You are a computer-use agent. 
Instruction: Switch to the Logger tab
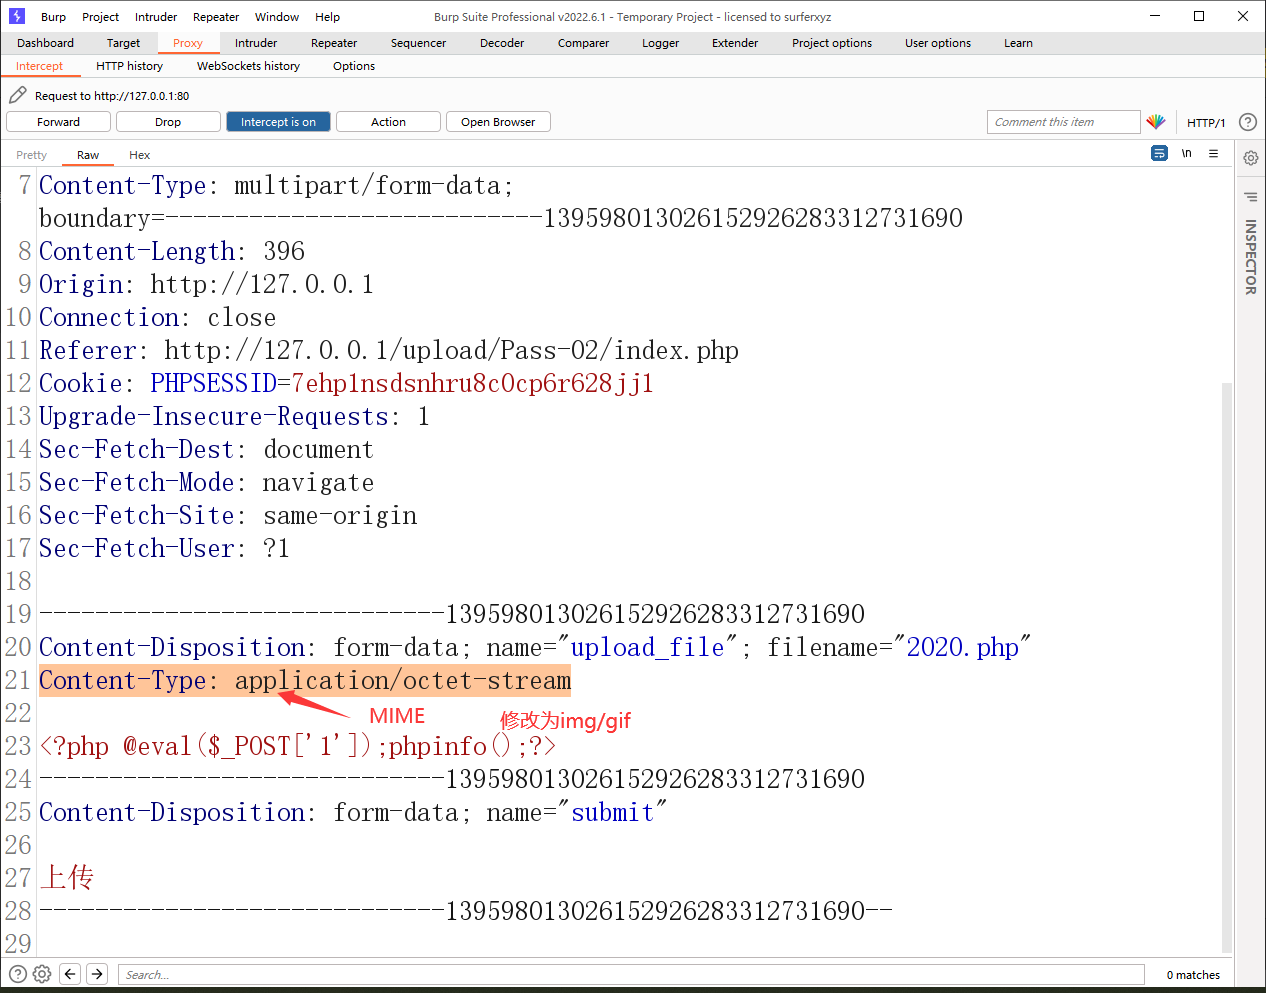[660, 43]
